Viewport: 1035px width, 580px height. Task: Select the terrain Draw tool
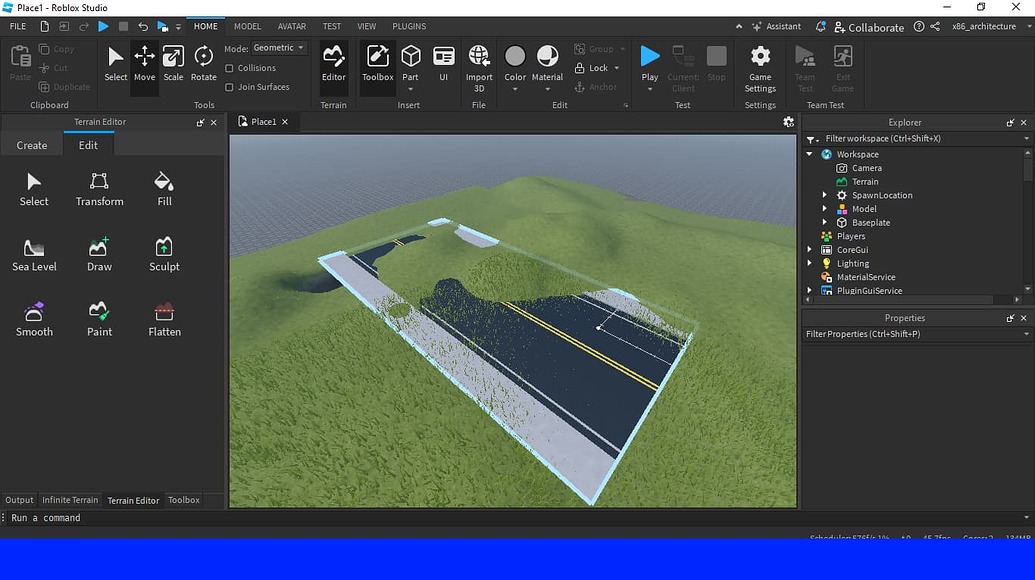click(99, 255)
